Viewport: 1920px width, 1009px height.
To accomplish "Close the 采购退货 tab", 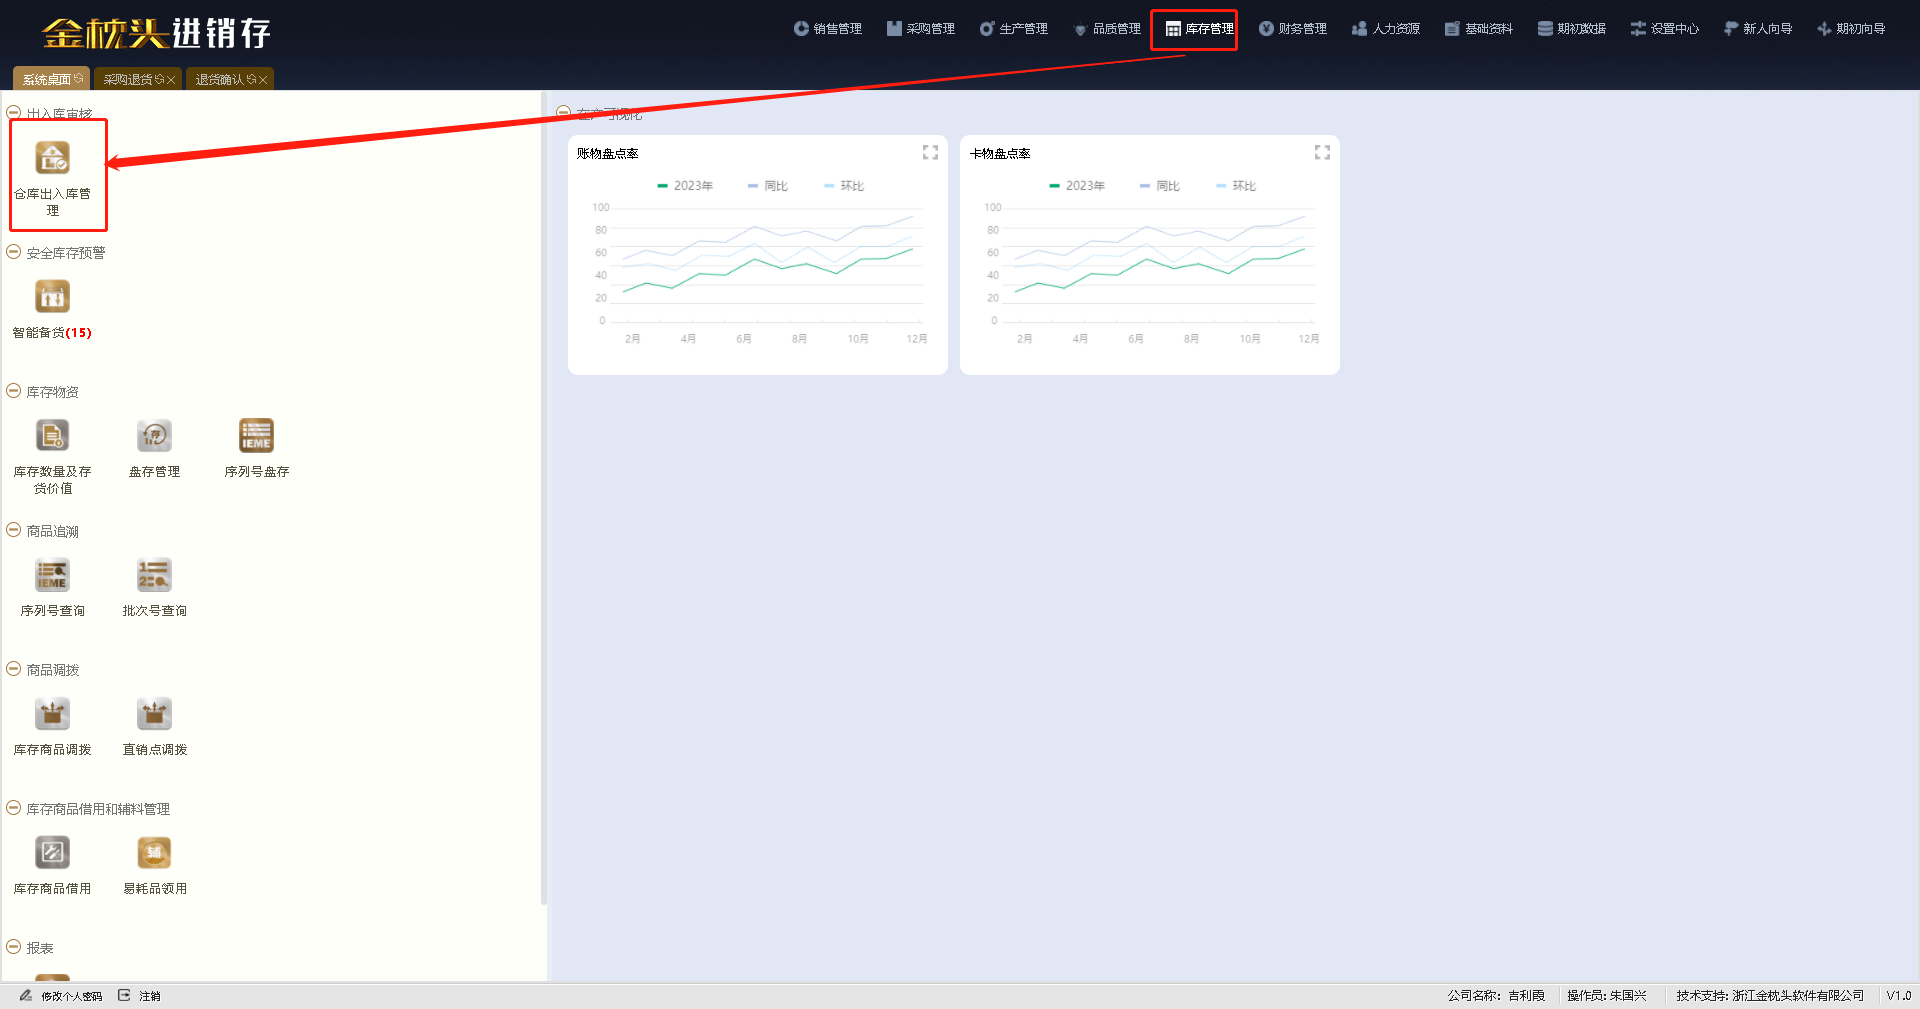I will tap(171, 80).
